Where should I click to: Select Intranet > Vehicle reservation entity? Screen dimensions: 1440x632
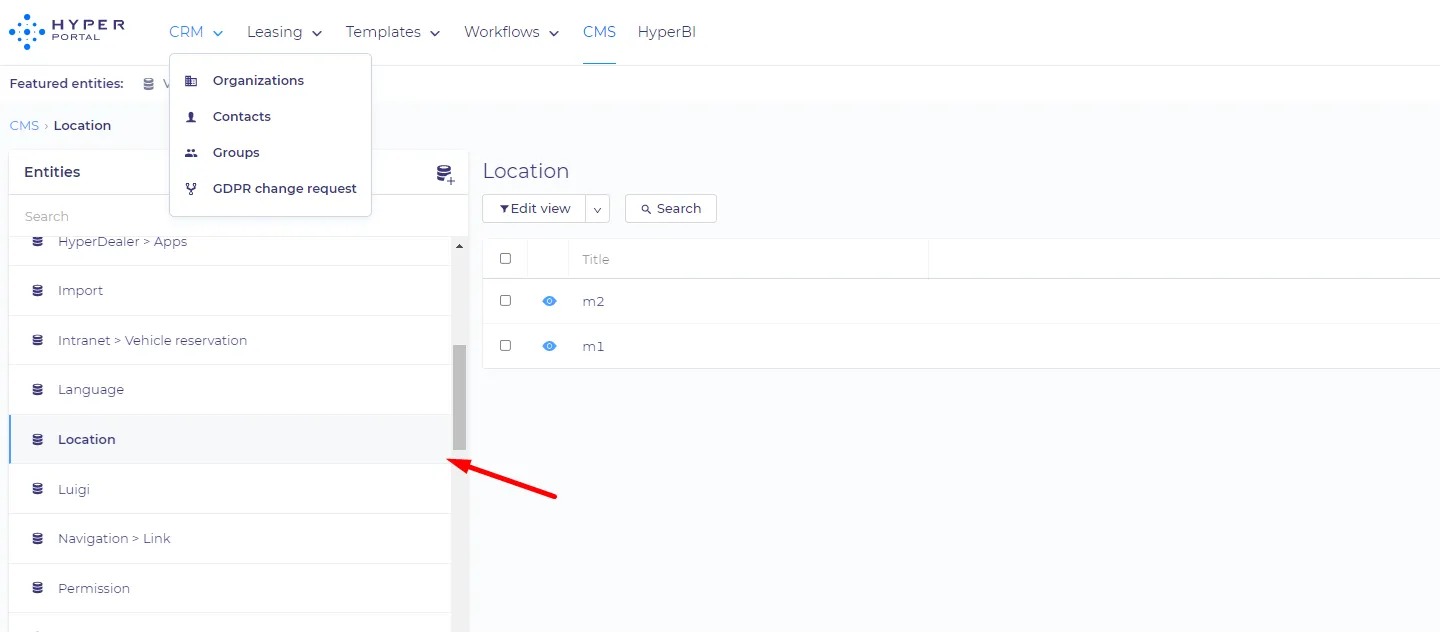[230, 341]
